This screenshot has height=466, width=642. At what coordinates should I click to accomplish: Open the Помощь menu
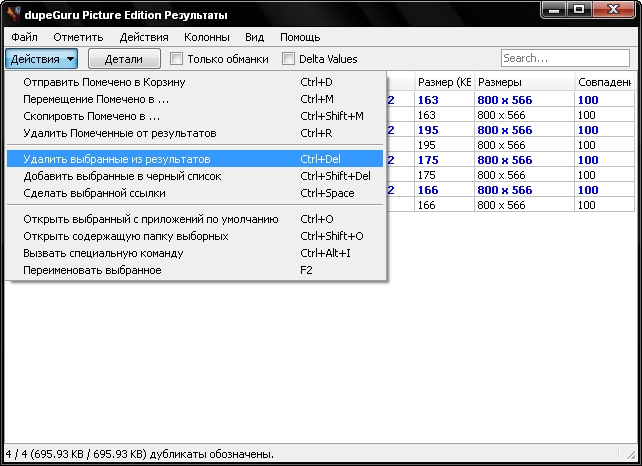(300, 37)
